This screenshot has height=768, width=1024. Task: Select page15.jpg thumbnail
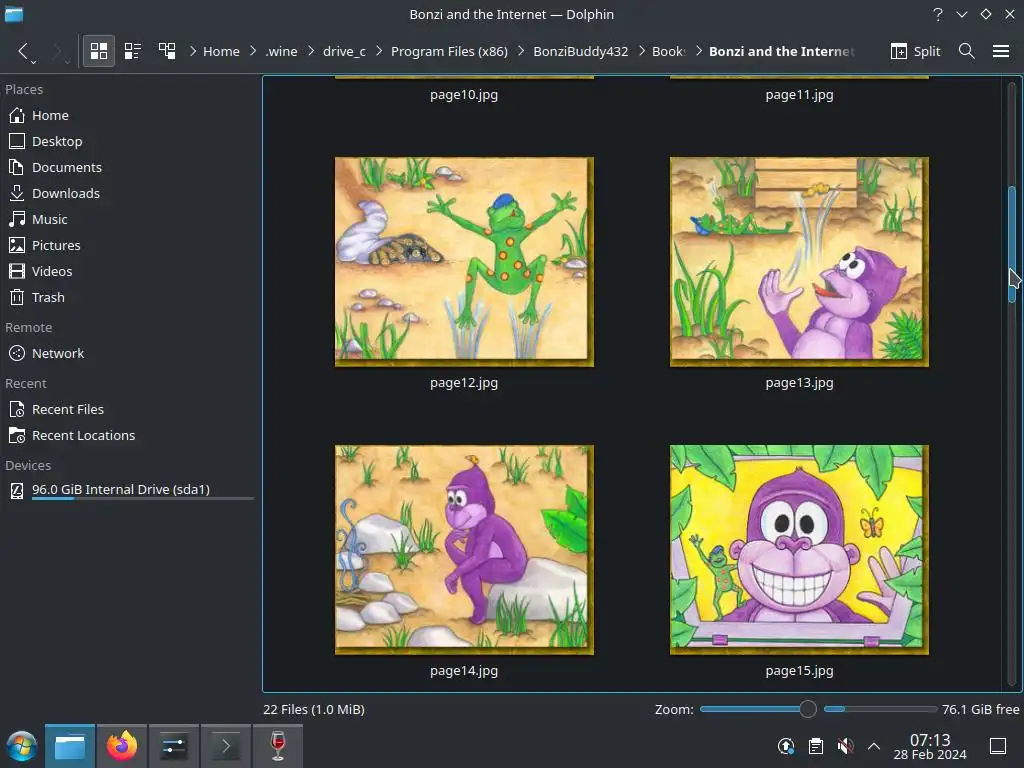click(799, 550)
